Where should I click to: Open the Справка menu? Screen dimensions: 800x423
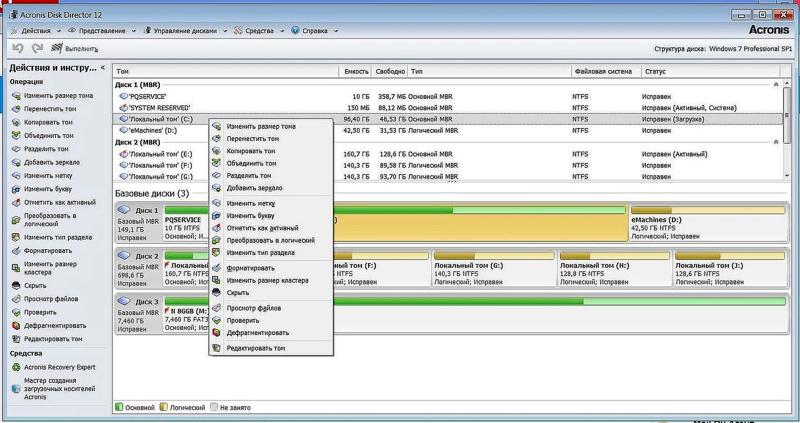(x=315, y=31)
